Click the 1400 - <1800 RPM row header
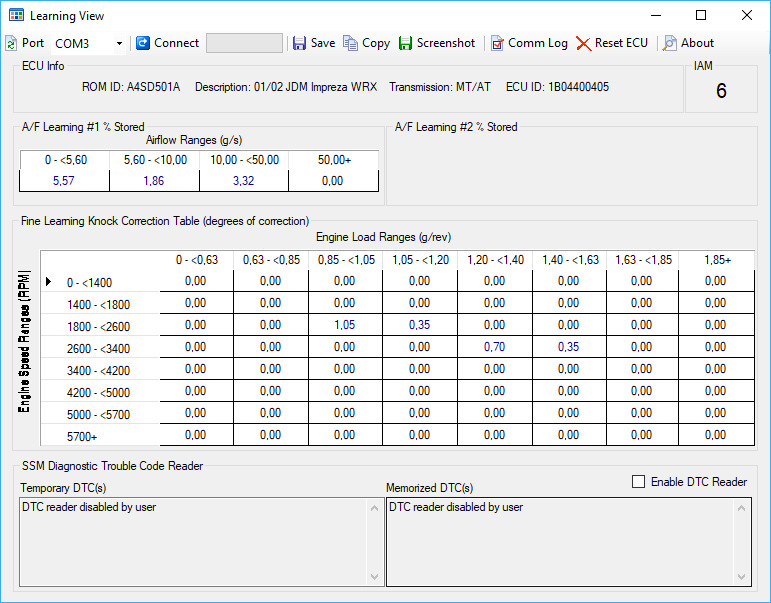Viewport: 771px width, 603px height. (98, 305)
